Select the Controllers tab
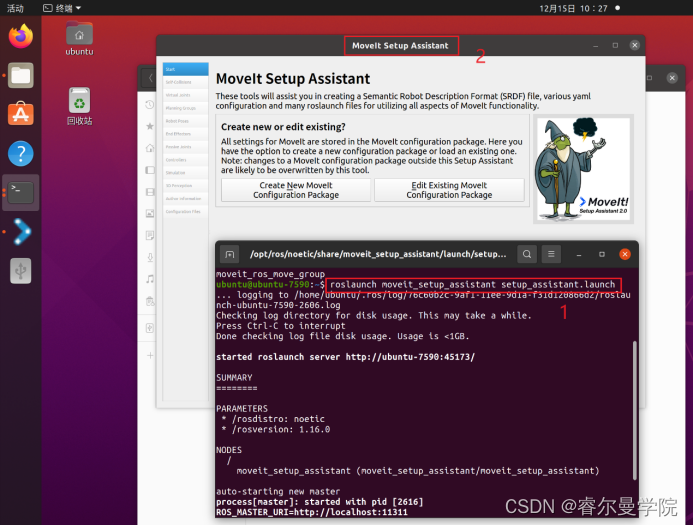Screen dimensions: 693x526 (186, 160)
